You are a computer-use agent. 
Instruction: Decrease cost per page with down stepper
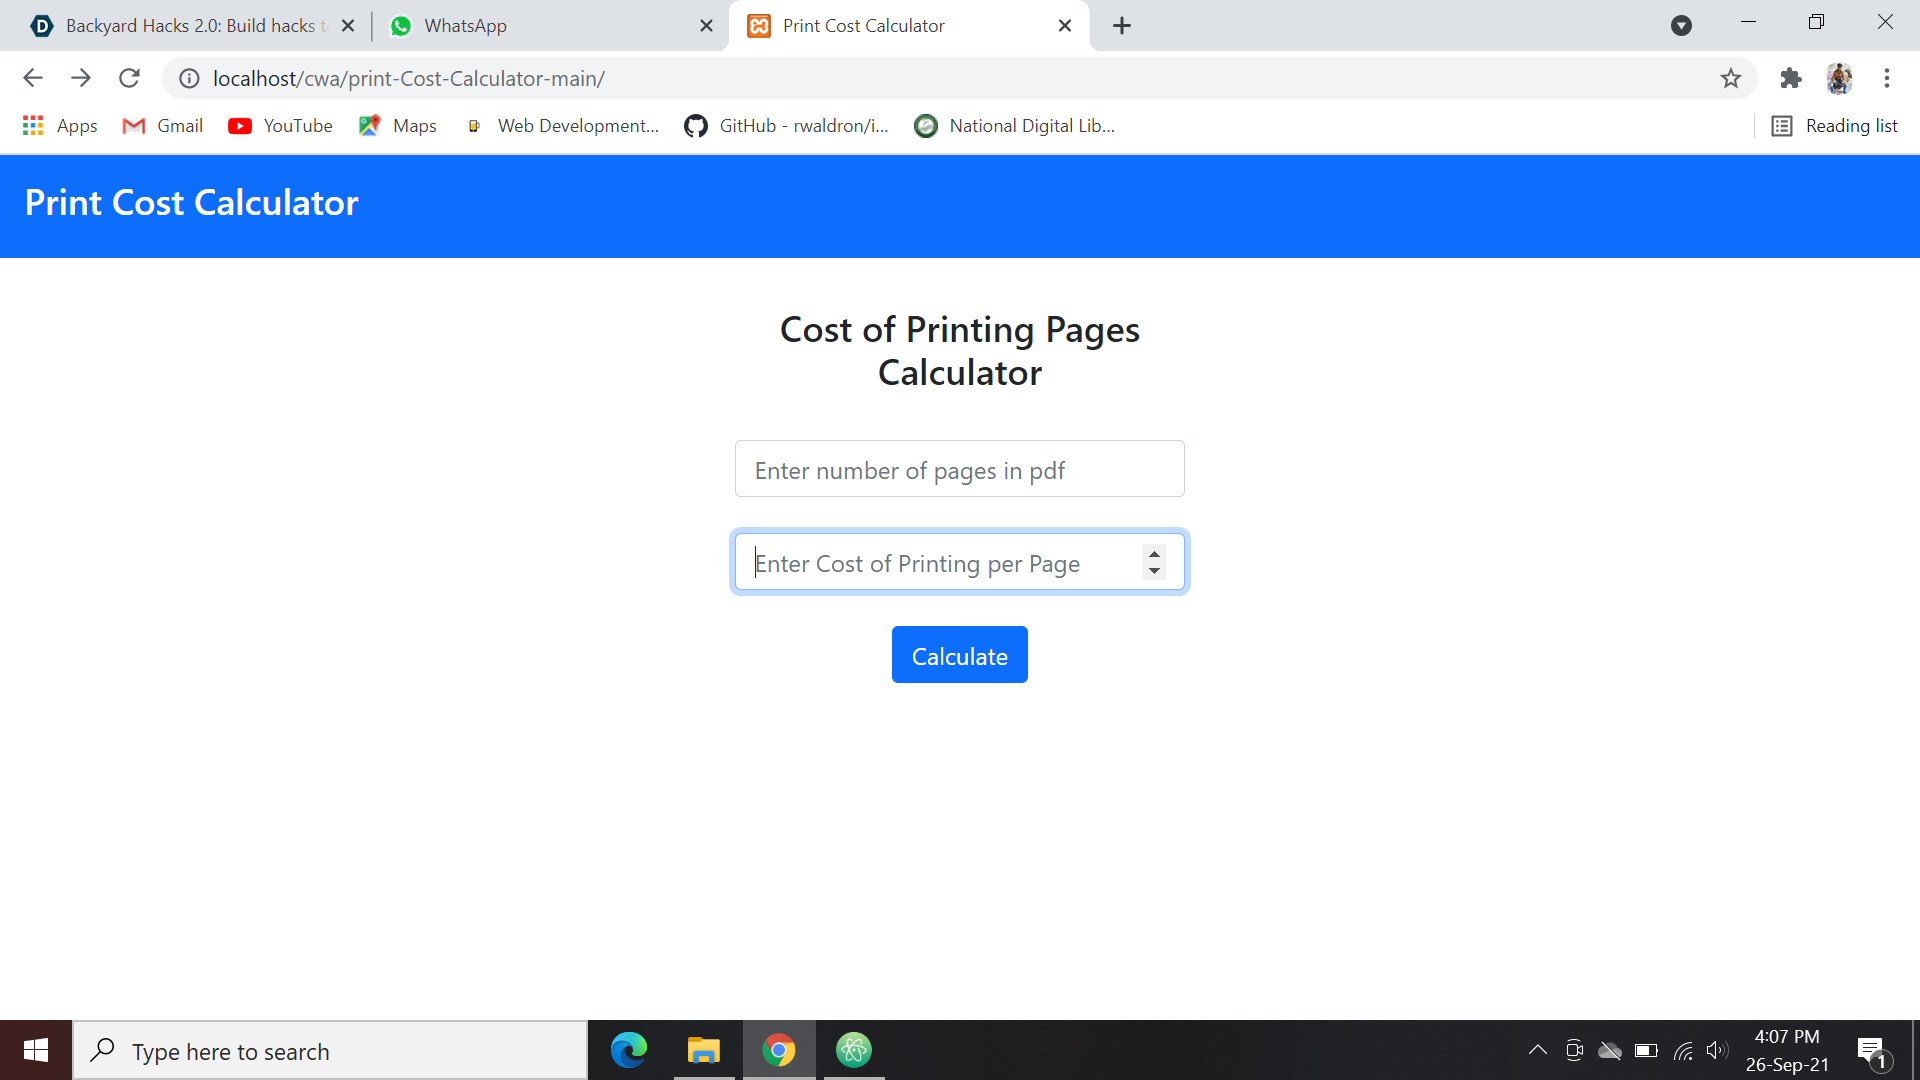pyautogui.click(x=1154, y=571)
